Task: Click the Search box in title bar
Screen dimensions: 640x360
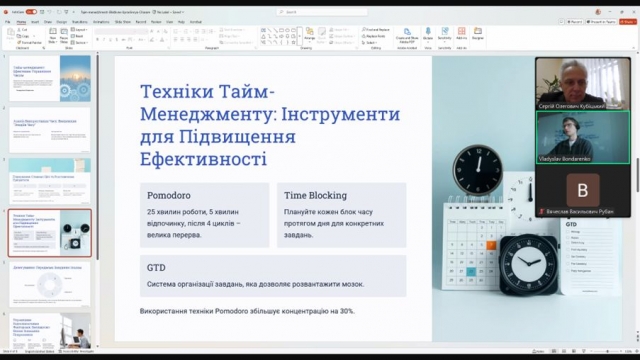Action: (322, 12)
